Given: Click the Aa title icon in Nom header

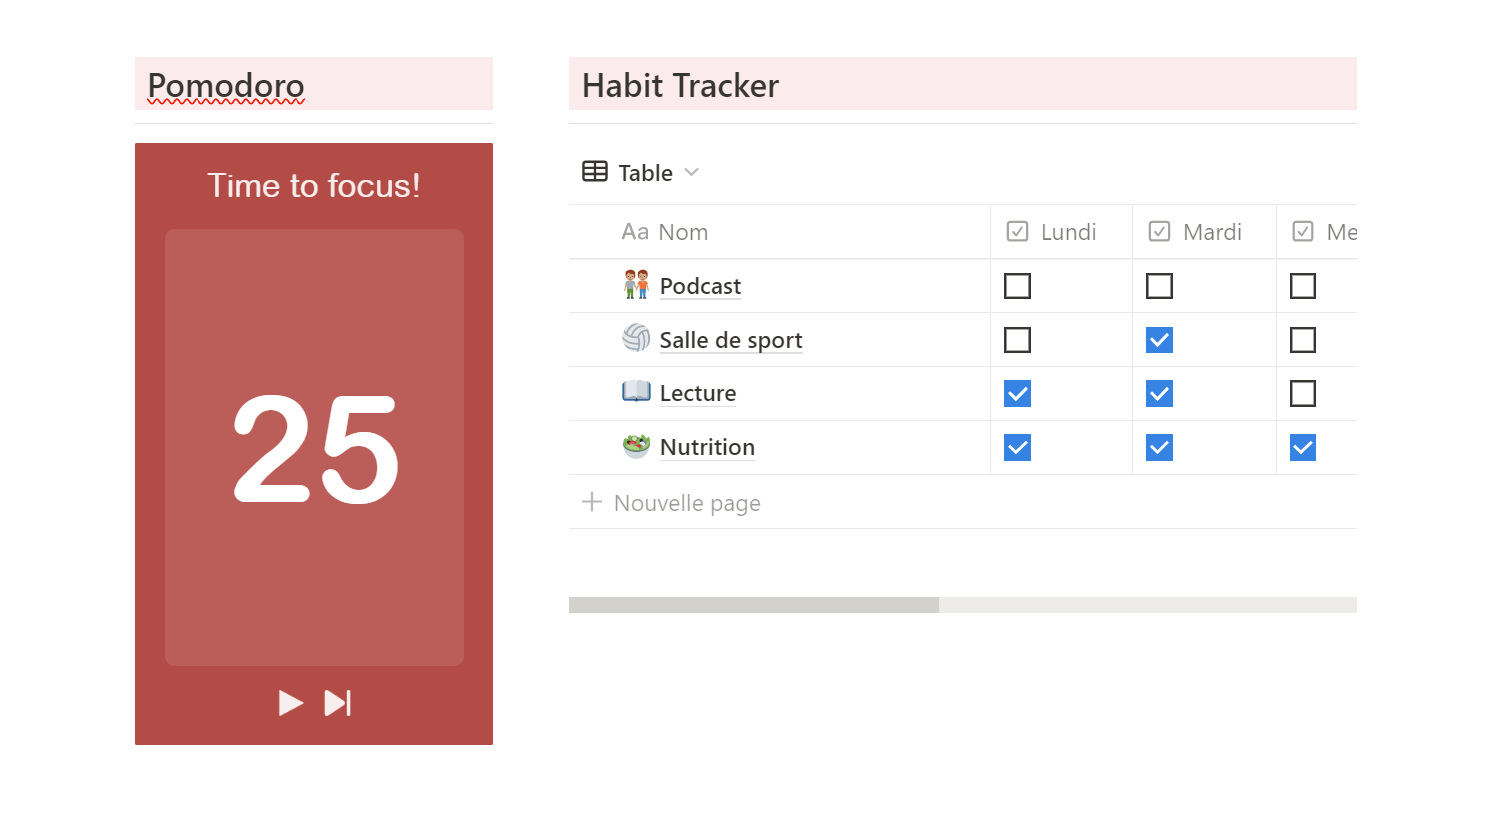Looking at the screenshot, I should 635,232.
